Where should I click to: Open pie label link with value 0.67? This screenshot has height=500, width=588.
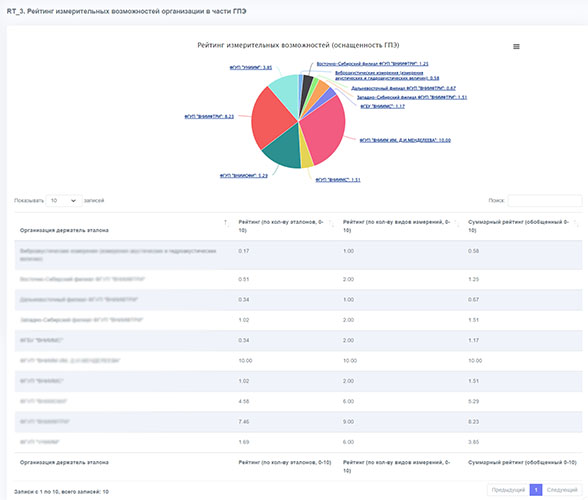(x=403, y=88)
